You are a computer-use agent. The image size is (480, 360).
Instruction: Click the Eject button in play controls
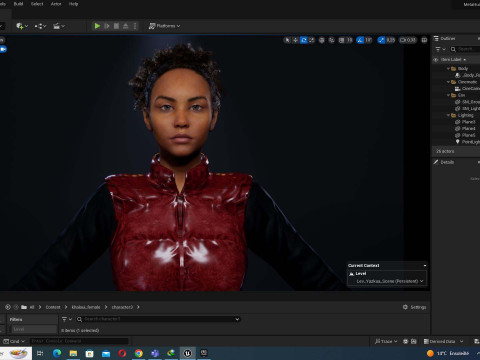(x=126, y=26)
